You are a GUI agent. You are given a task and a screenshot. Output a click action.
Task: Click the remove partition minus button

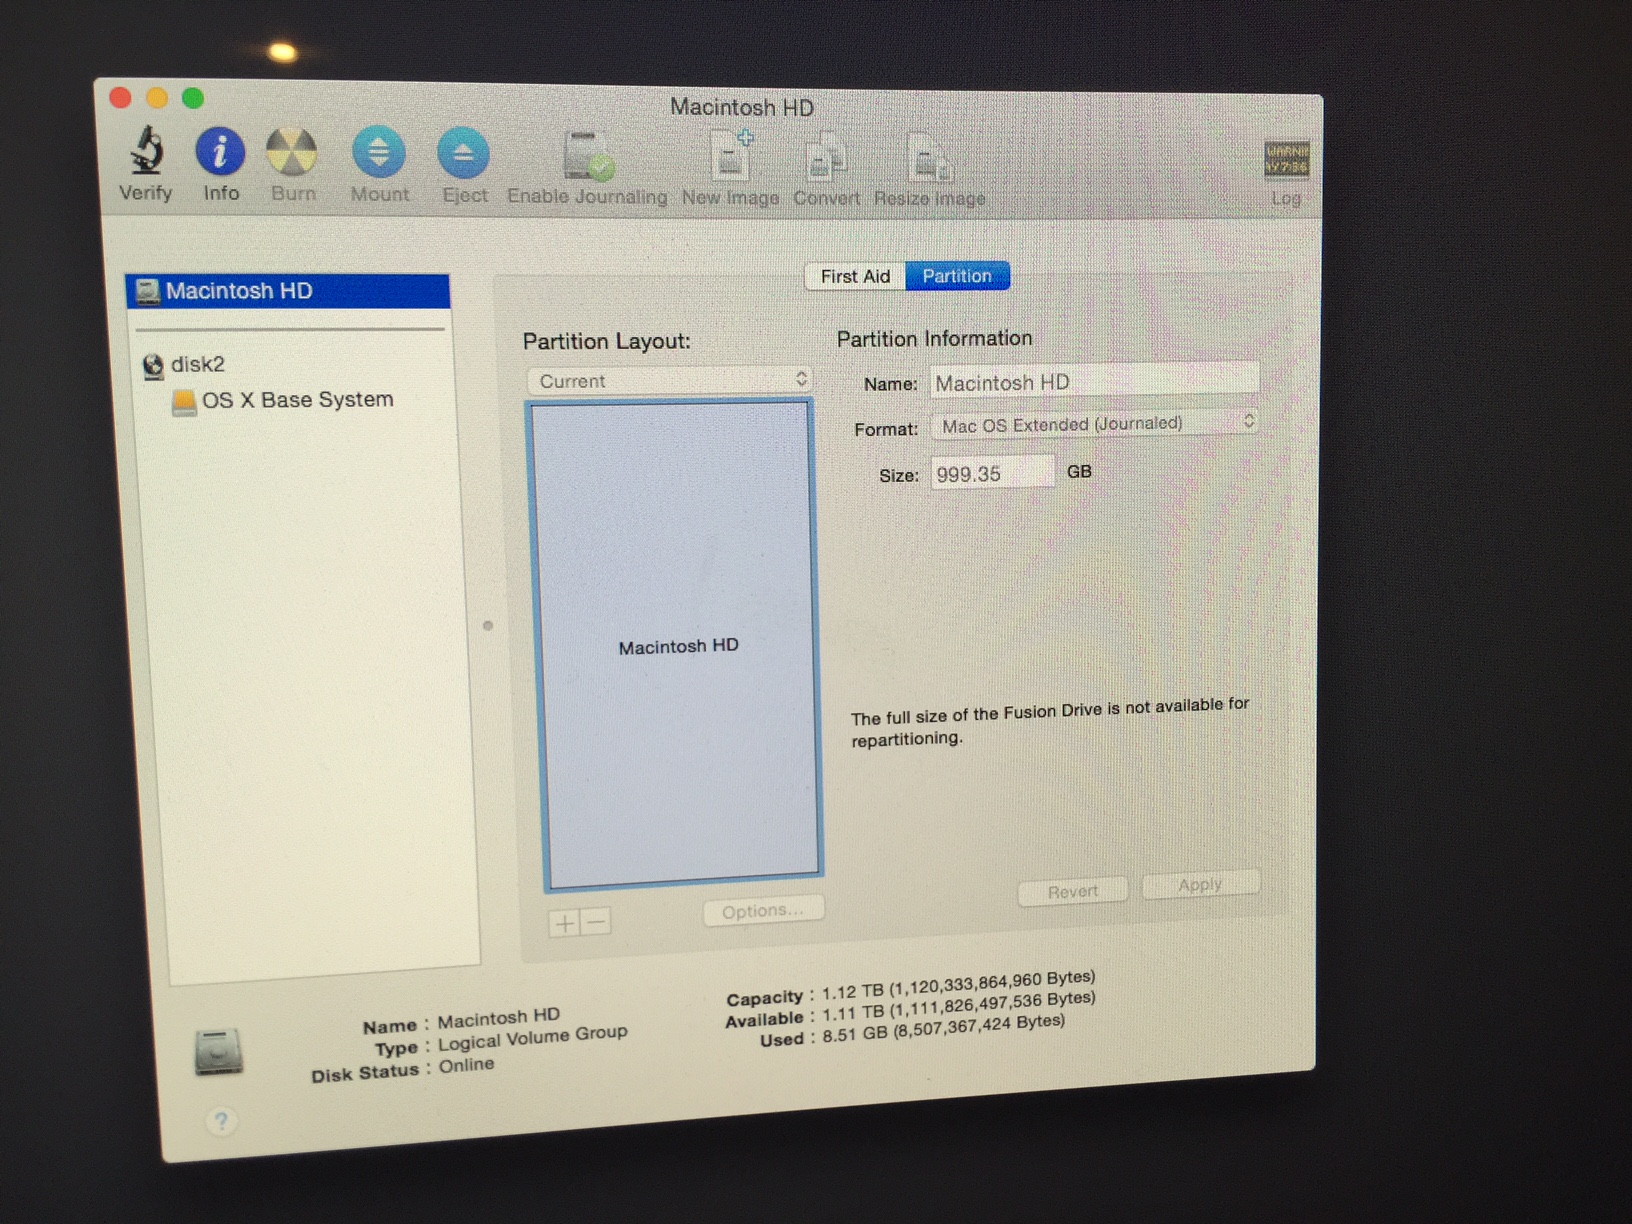596,922
